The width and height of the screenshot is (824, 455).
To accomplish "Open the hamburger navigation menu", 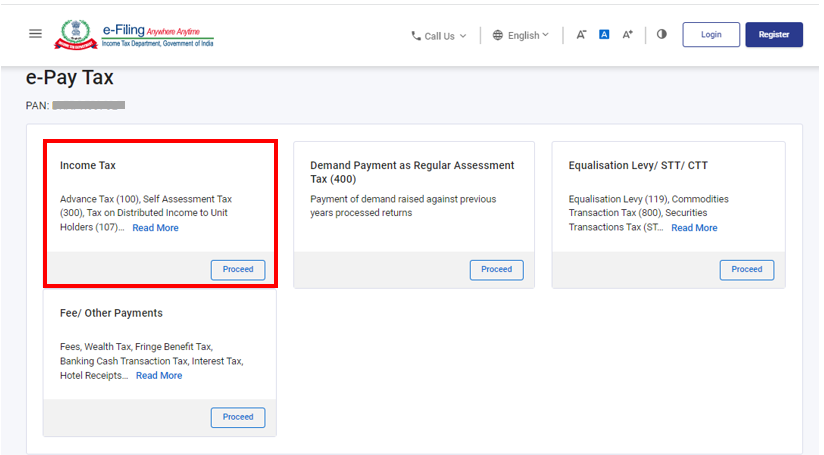I will click(36, 34).
